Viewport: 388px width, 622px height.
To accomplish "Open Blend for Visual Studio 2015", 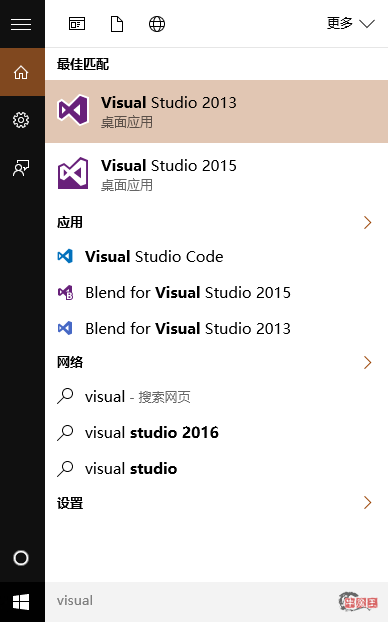I will [217, 293].
